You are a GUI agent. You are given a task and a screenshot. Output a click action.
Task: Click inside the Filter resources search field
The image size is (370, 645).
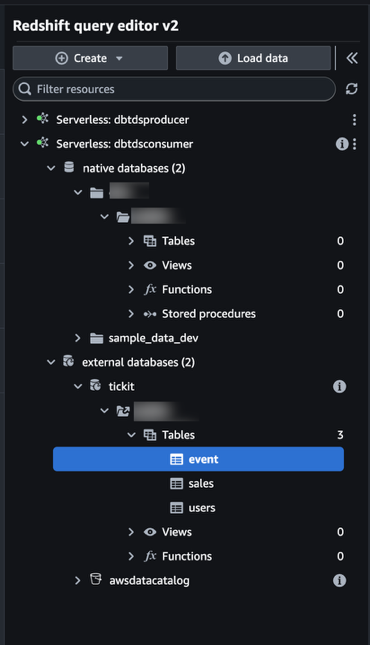pos(174,89)
